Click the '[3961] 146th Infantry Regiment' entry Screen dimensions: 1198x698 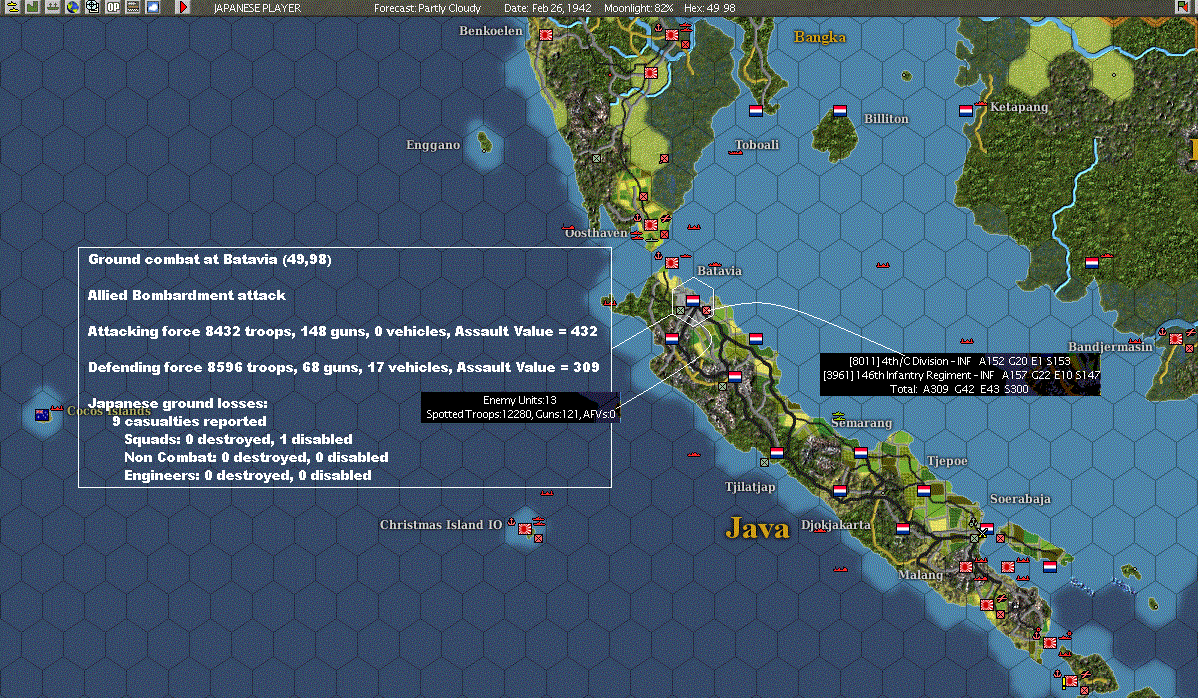pos(961,375)
